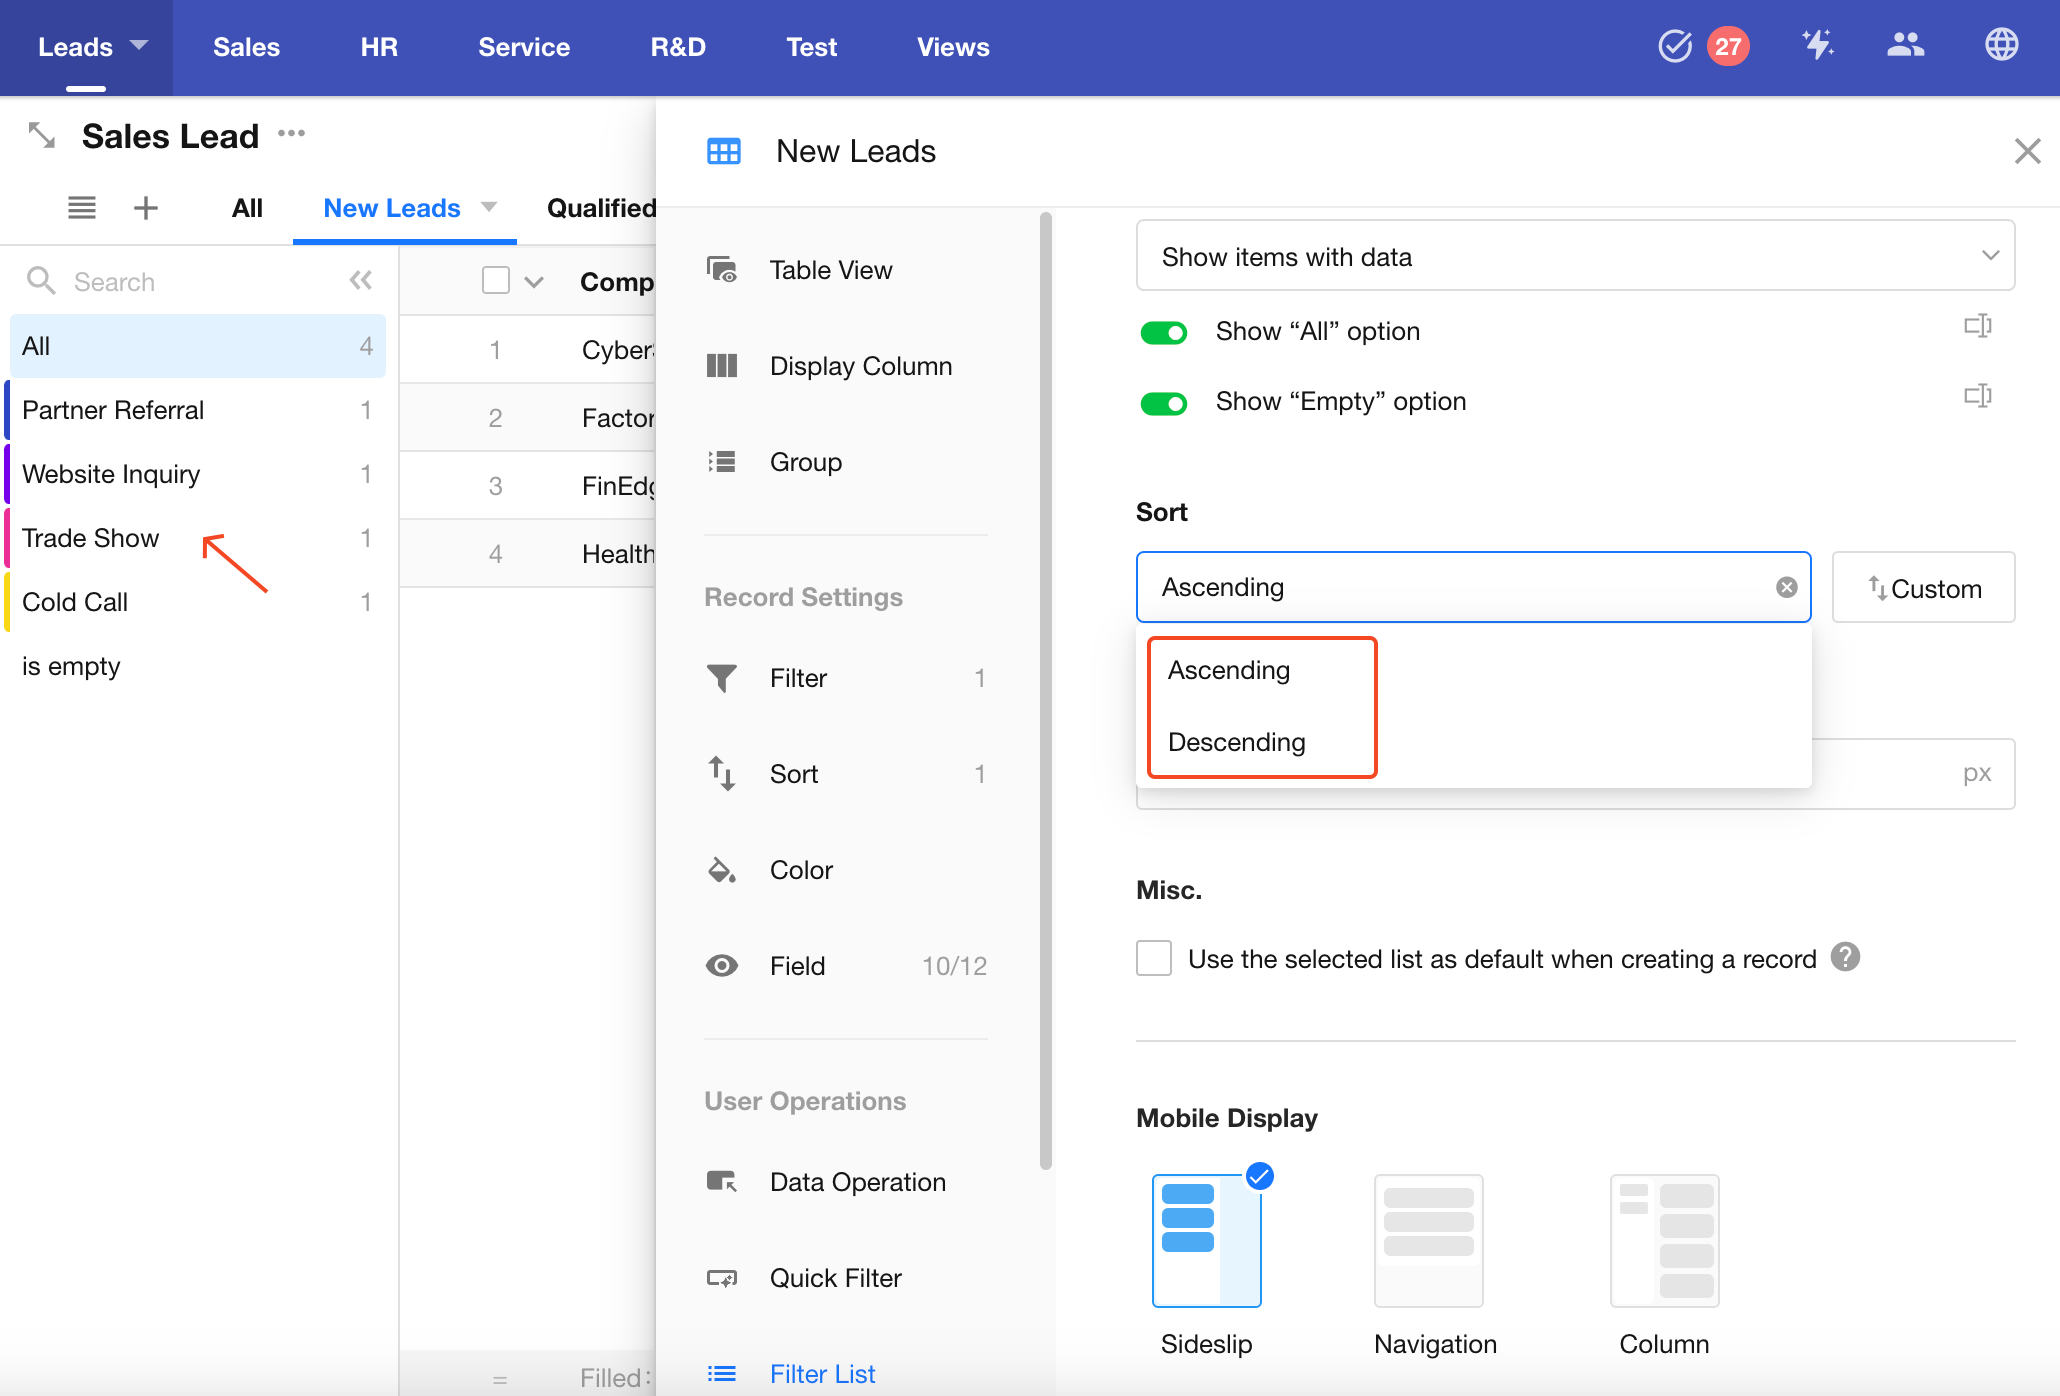Click help icon beside default list option
The height and width of the screenshot is (1396, 2060).
pyautogui.click(x=1845, y=957)
